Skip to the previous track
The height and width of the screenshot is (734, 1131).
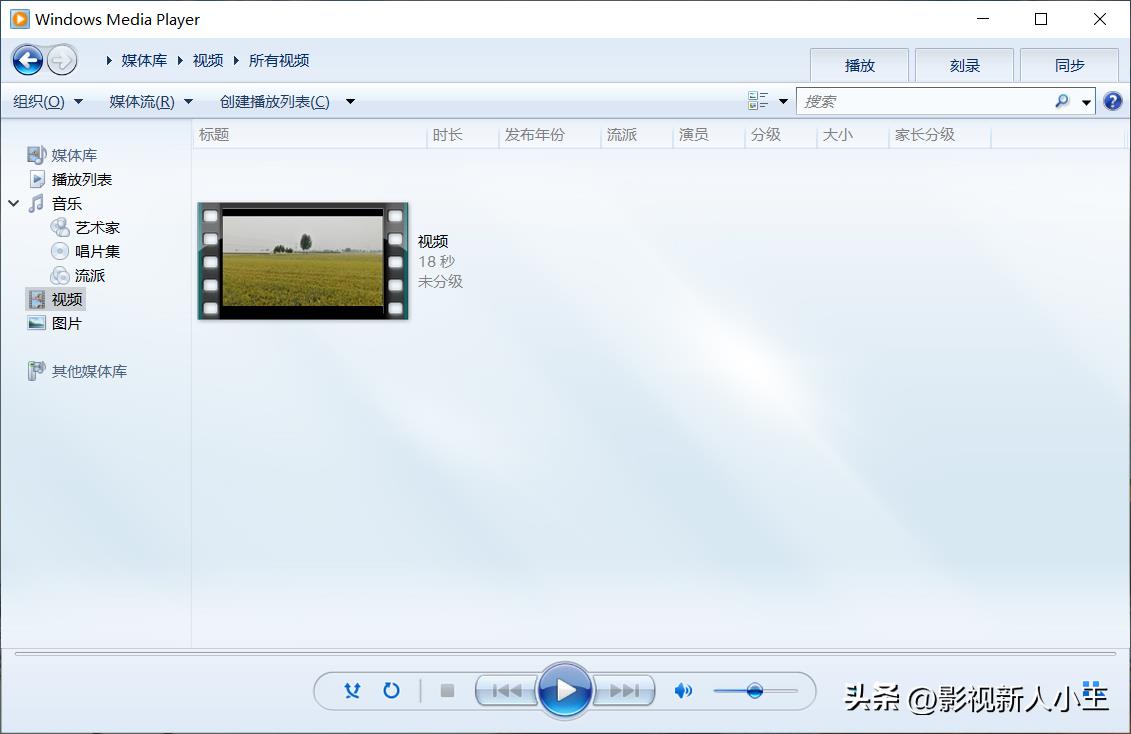click(507, 690)
